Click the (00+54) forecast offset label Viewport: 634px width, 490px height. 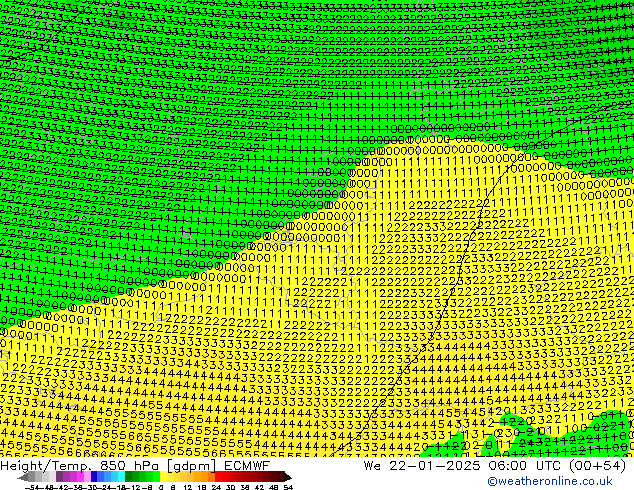pyautogui.click(x=598, y=466)
